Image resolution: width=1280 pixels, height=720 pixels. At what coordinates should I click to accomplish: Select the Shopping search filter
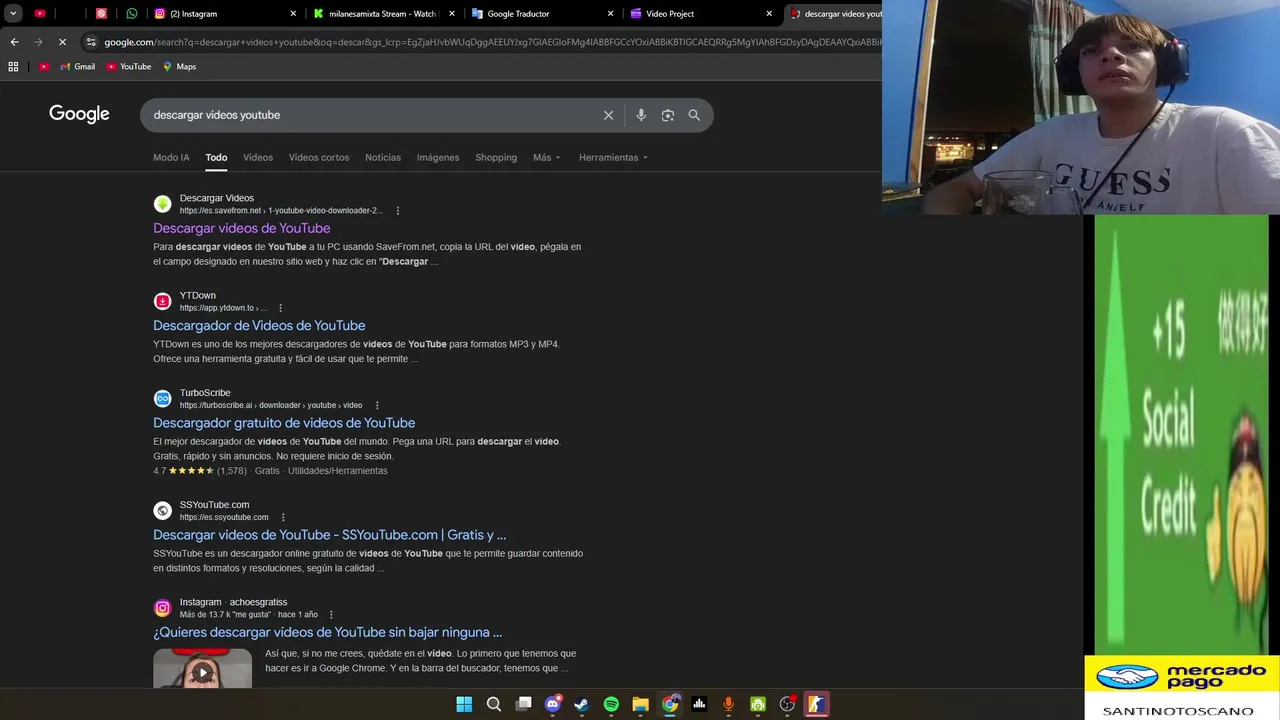[x=496, y=157]
